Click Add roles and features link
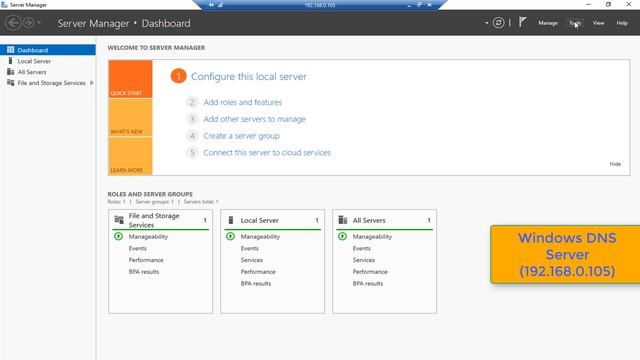The height and width of the screenshot is (360, 640). 243,102
